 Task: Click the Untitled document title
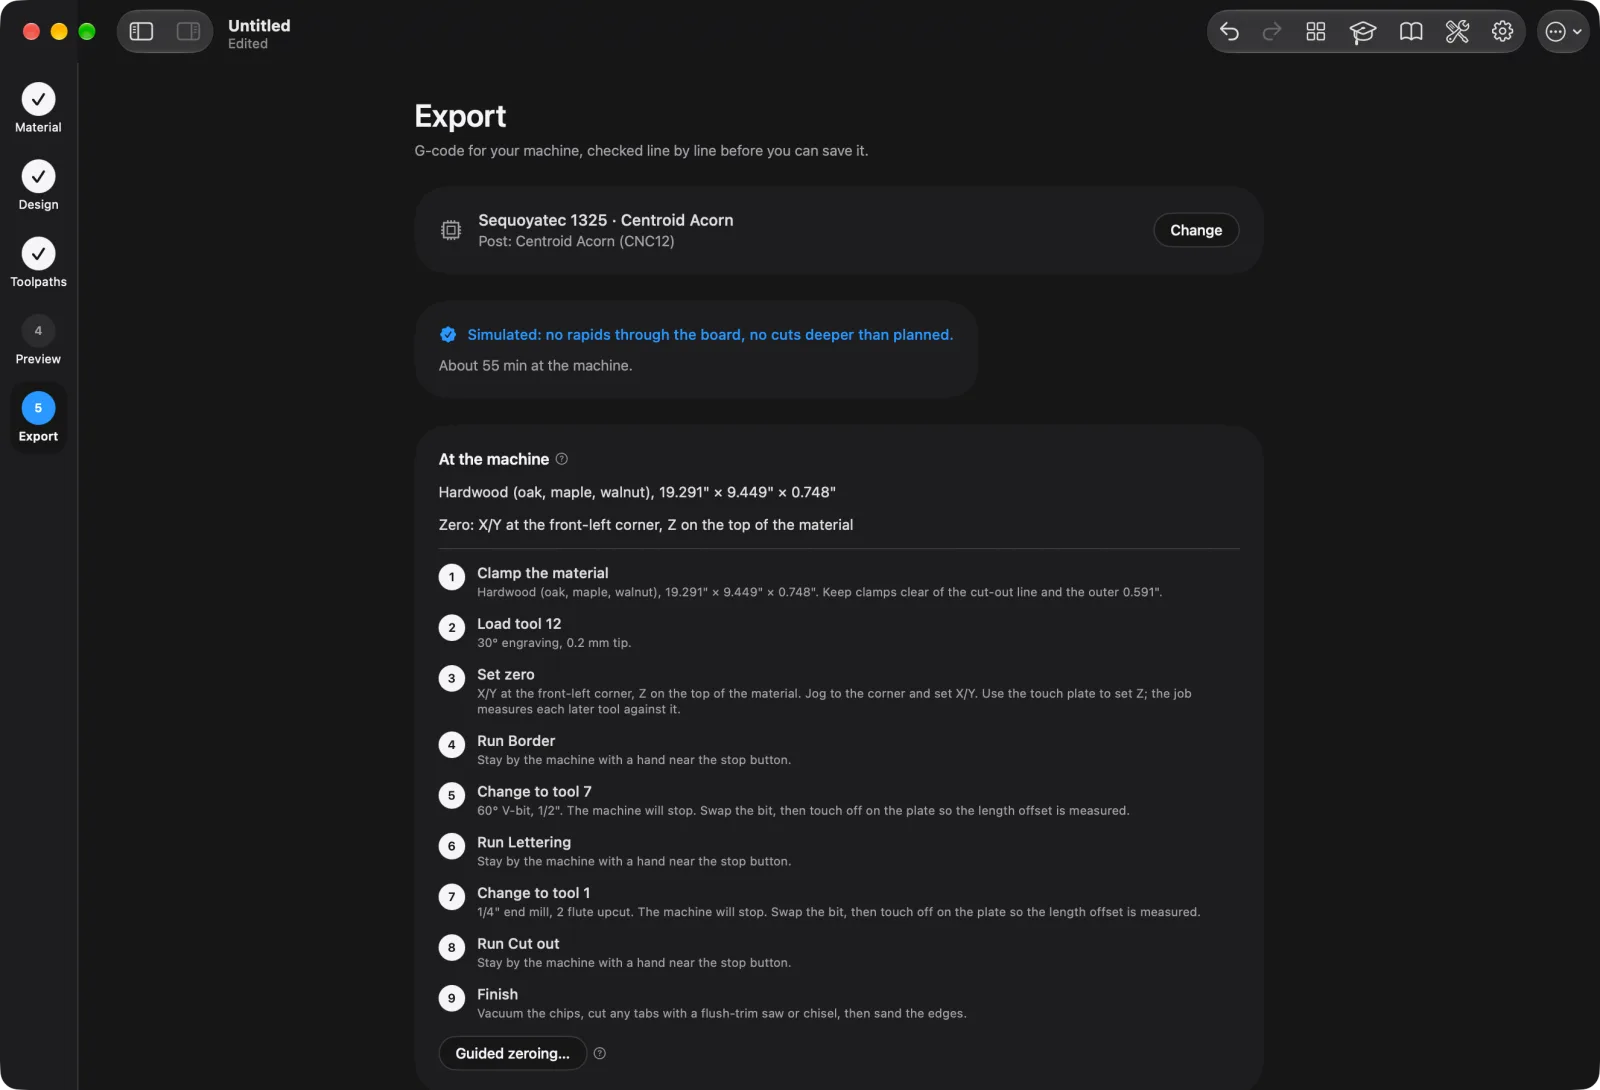259,26
